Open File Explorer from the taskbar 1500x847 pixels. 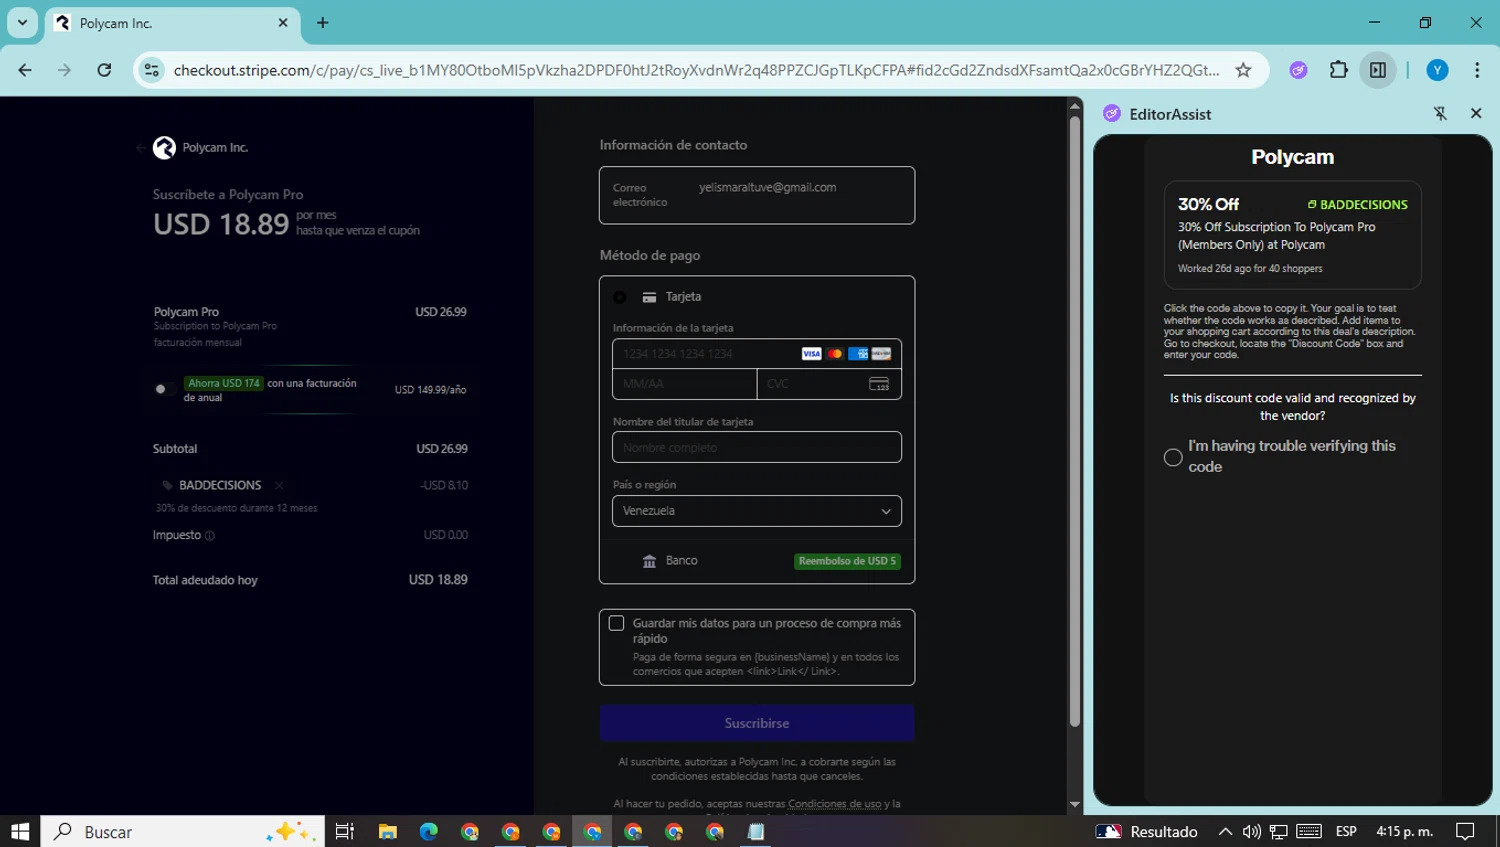[387, 831]
